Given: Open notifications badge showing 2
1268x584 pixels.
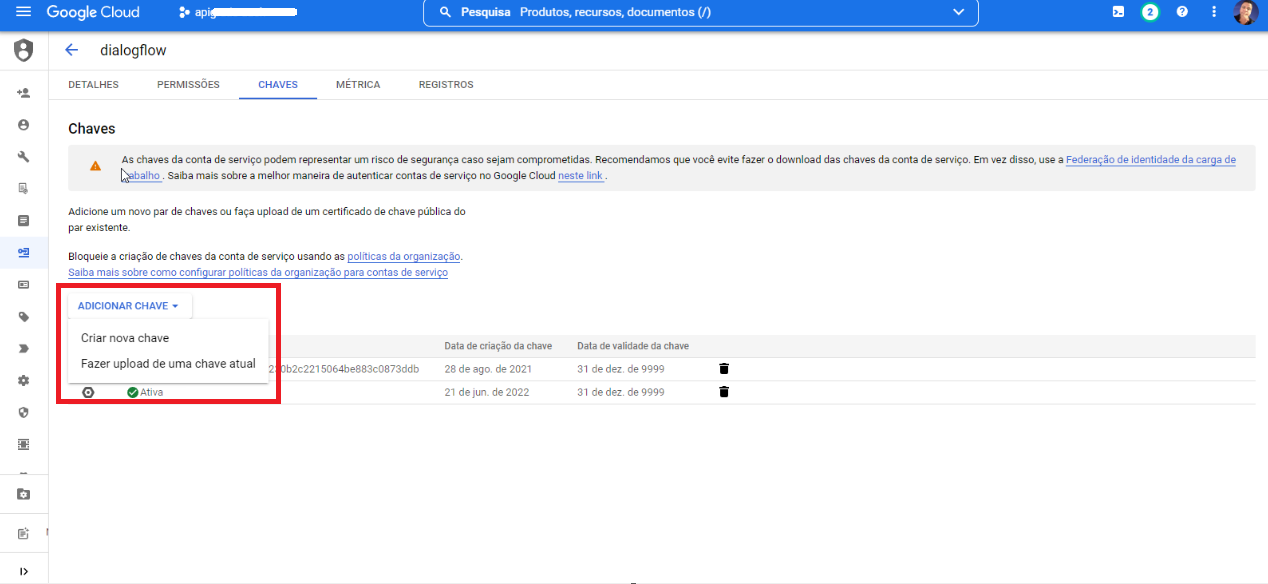Looking at the screenshot, I should tap(1150, 12).
